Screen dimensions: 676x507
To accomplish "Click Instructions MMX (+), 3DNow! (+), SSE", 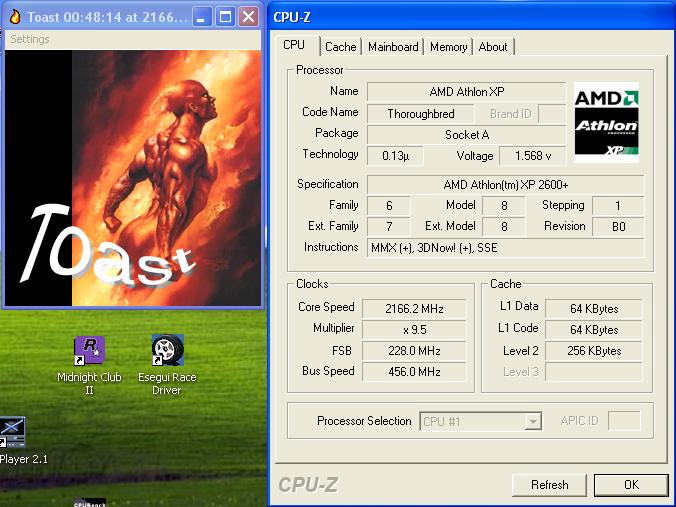I will [x=506, y=248].
